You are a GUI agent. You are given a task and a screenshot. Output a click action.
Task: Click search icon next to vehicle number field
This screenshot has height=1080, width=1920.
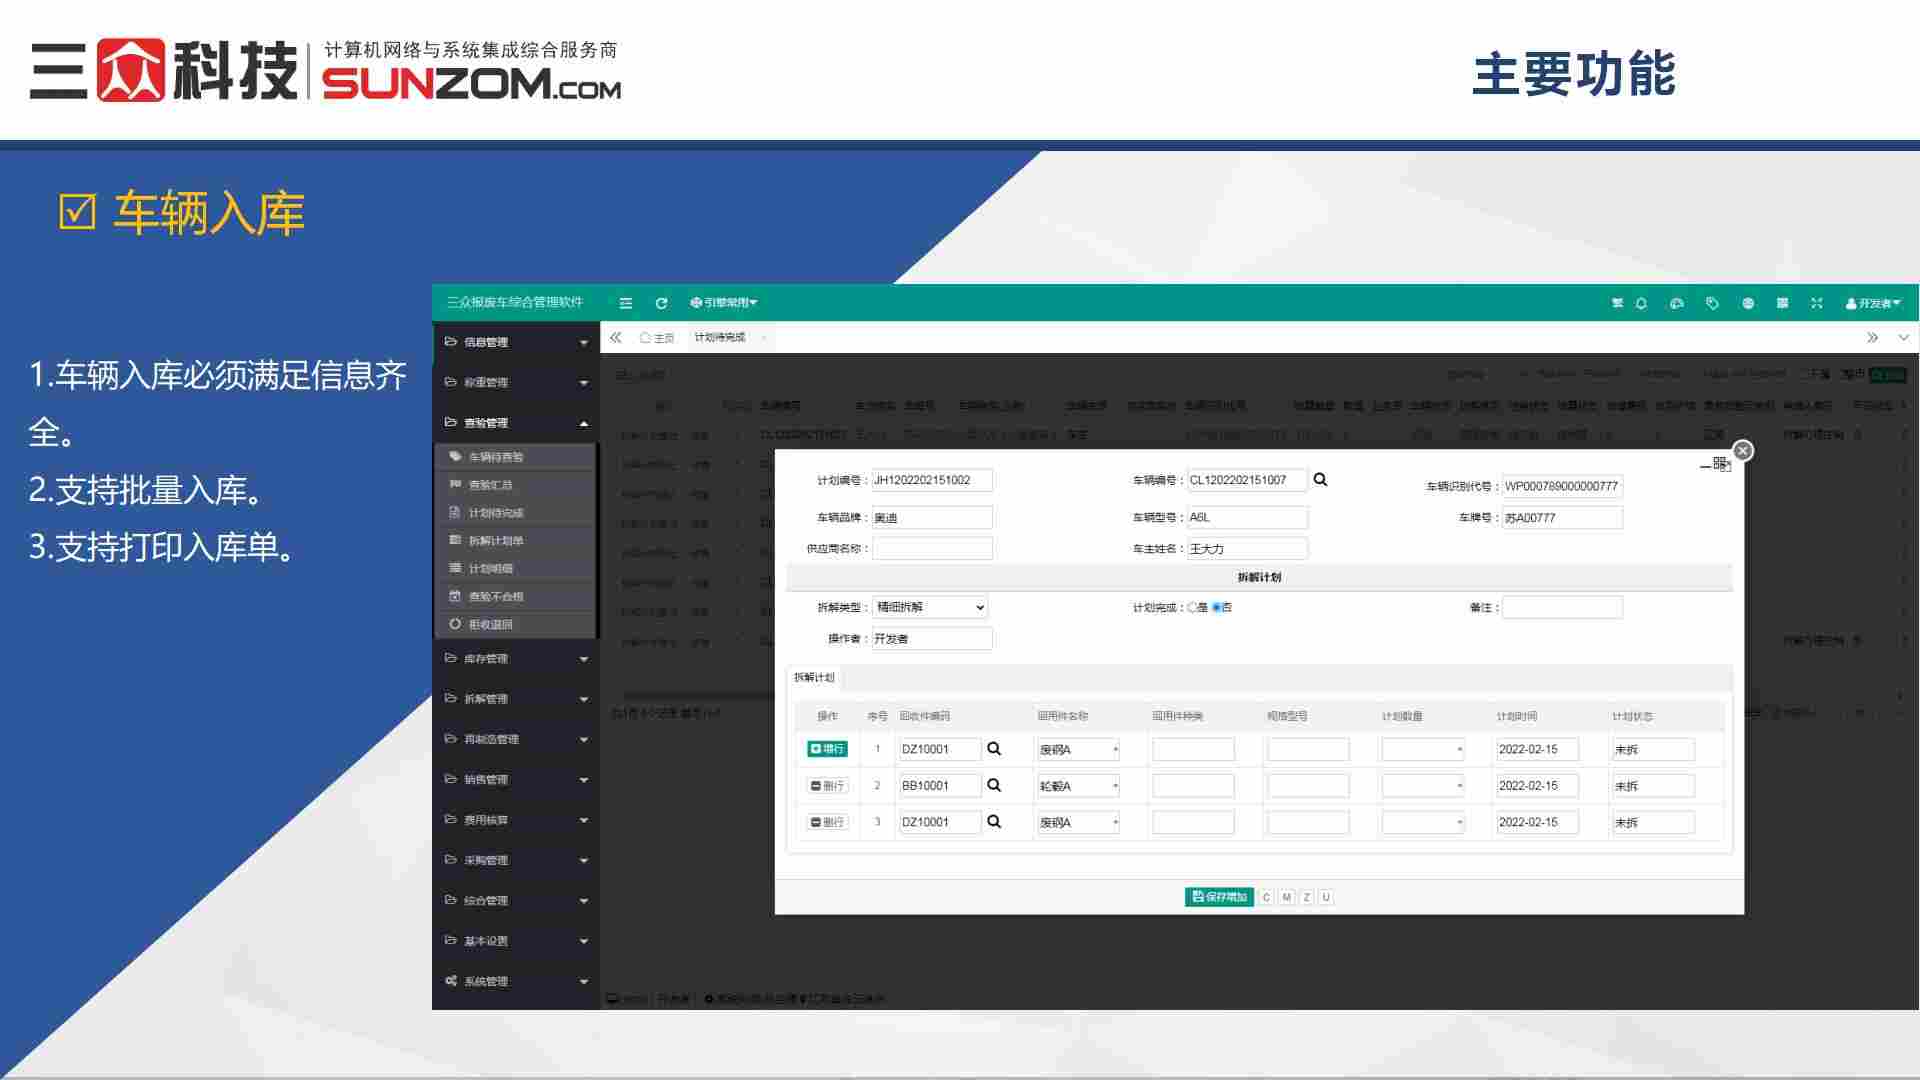(1320, 480)
